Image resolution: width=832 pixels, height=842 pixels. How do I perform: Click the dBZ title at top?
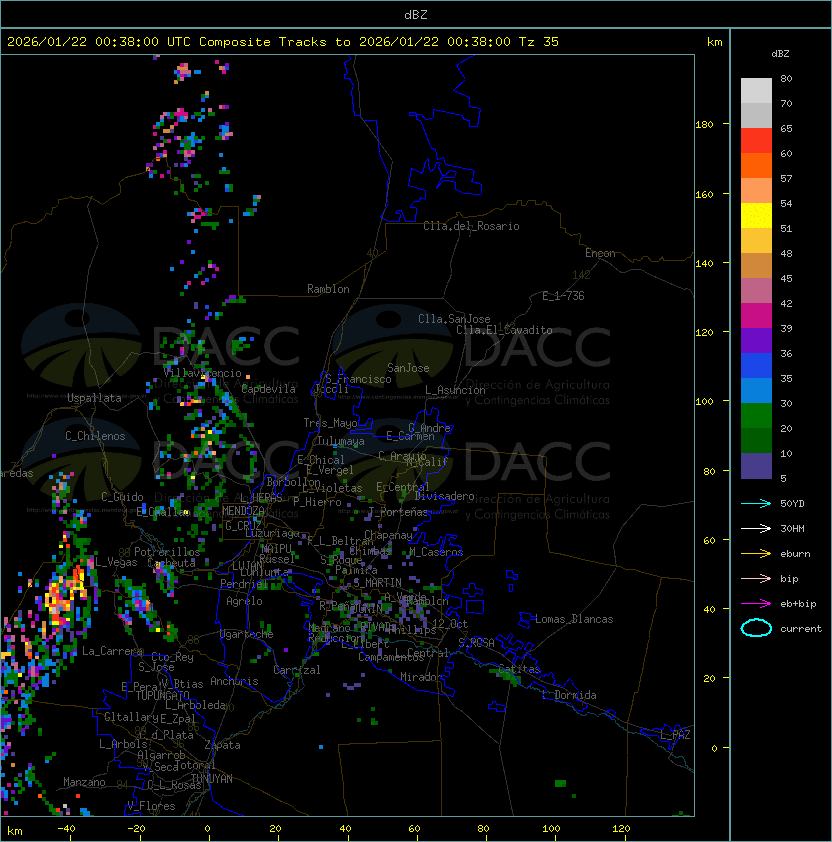[x=416, y=14]
